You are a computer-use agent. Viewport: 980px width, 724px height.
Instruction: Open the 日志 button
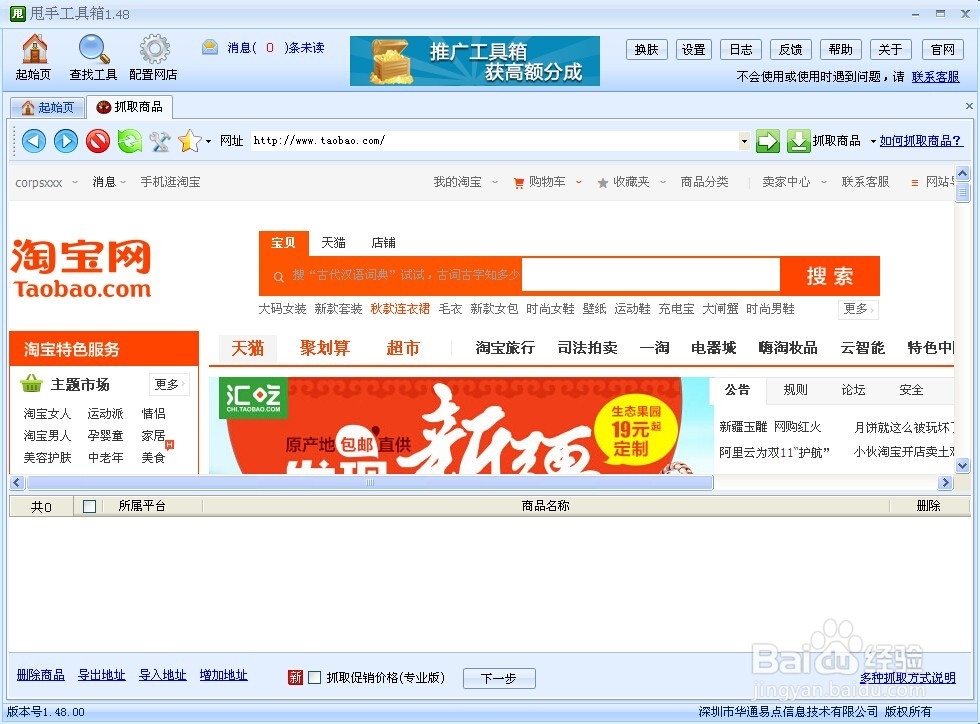741,49
